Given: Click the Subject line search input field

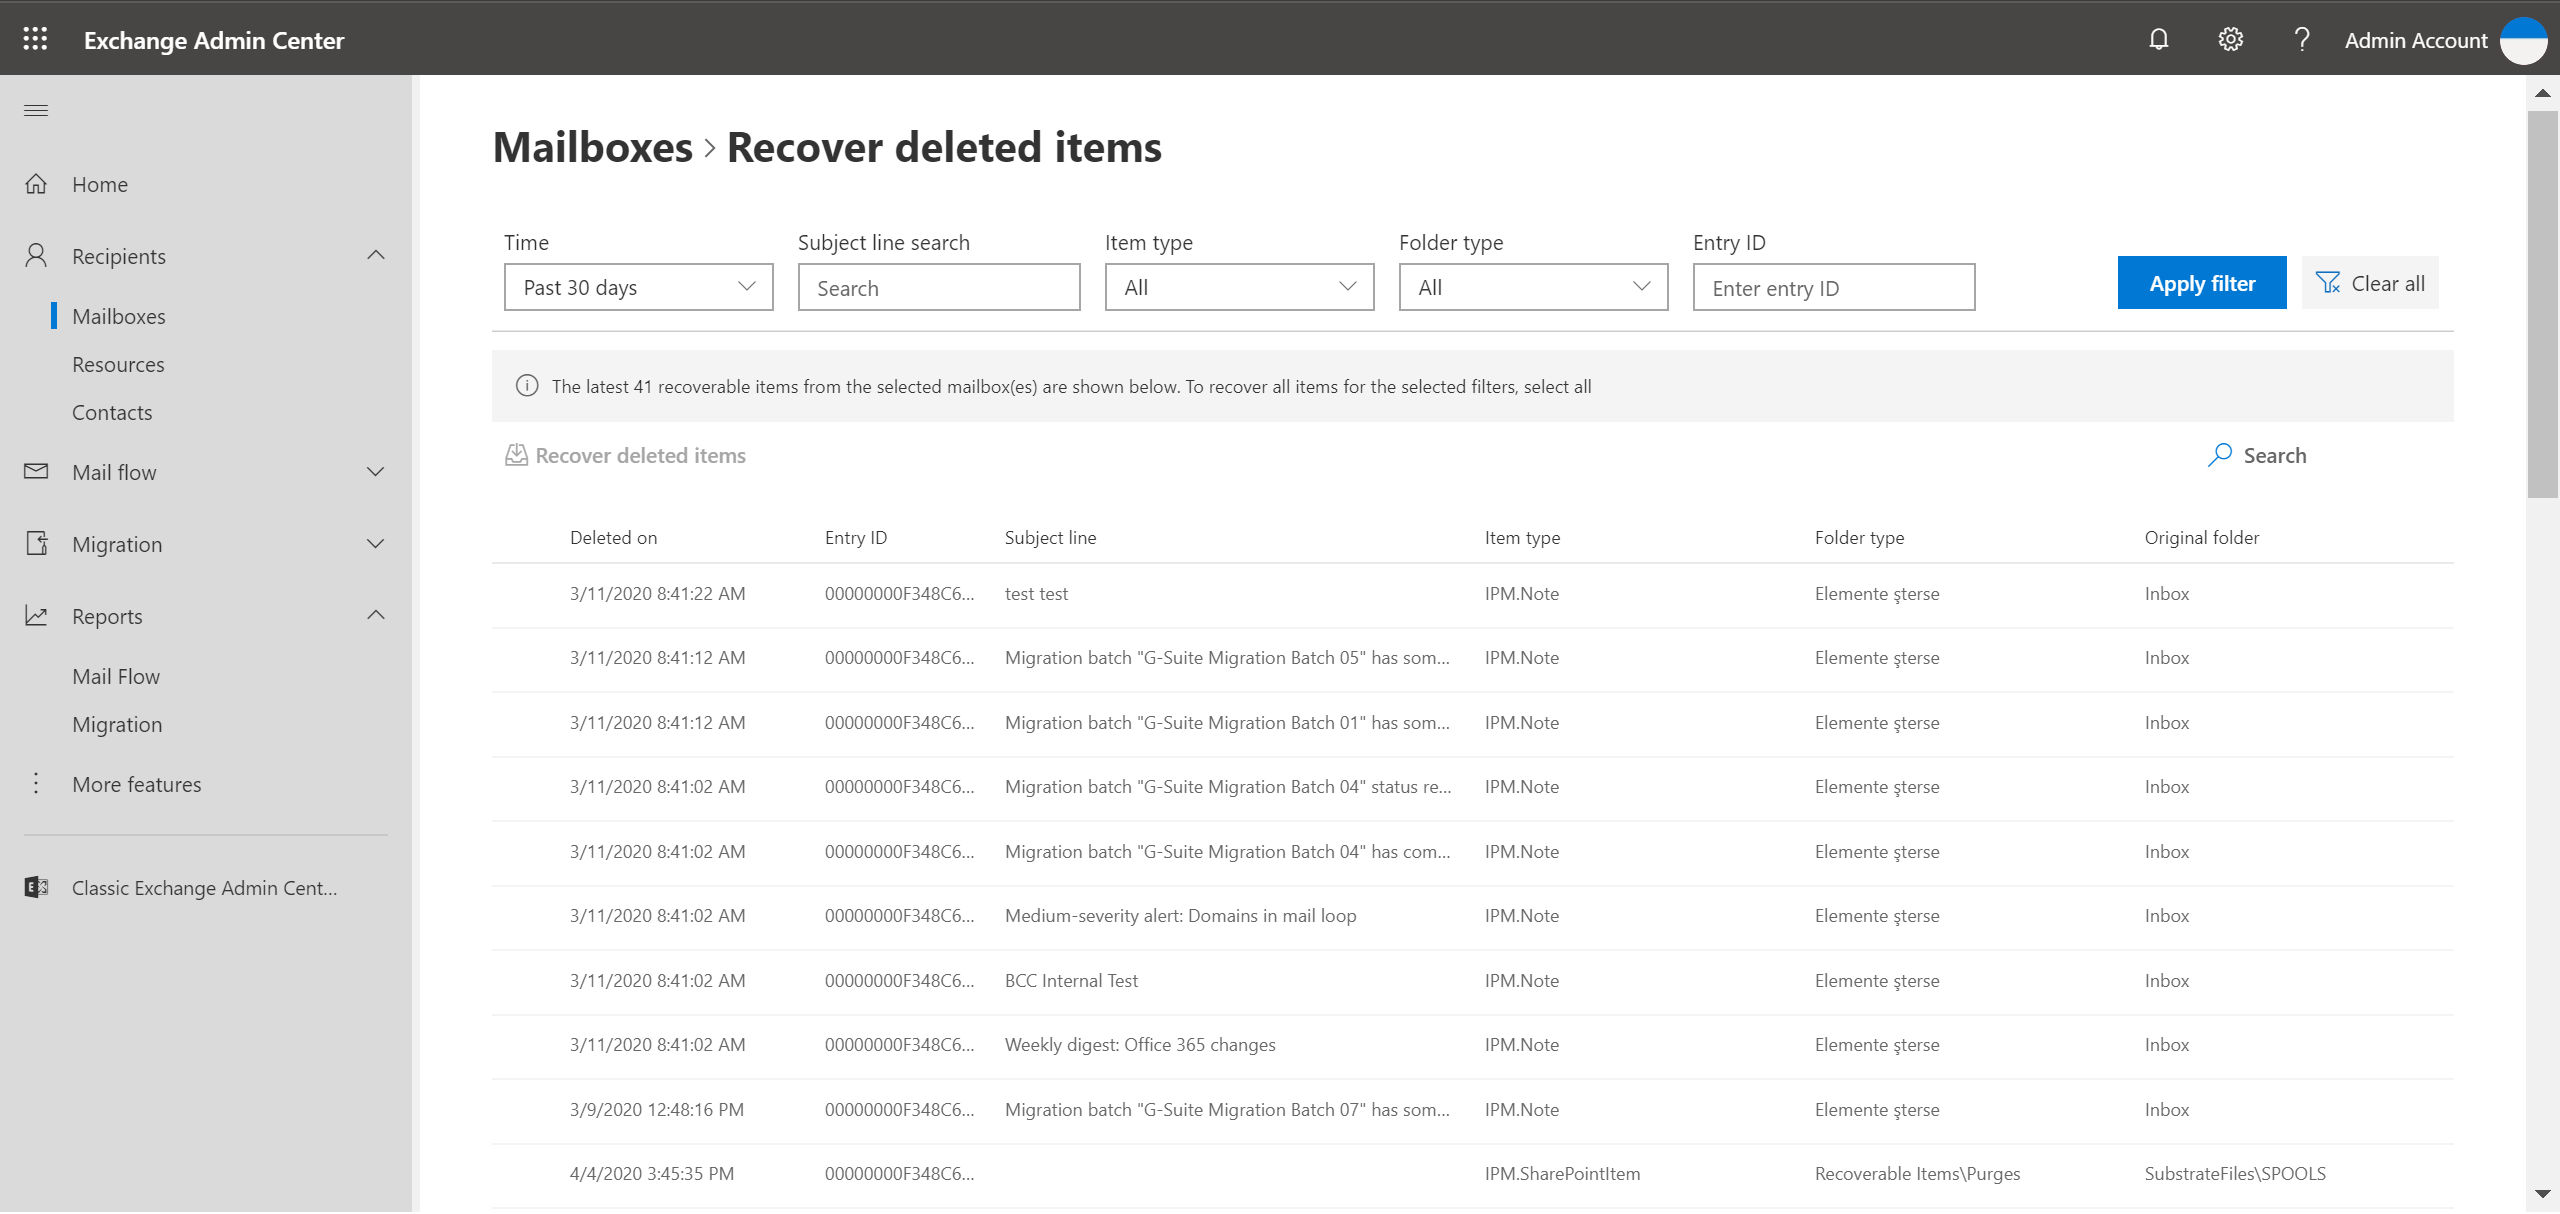Looking at the screenshot, I should click(937, 286).
